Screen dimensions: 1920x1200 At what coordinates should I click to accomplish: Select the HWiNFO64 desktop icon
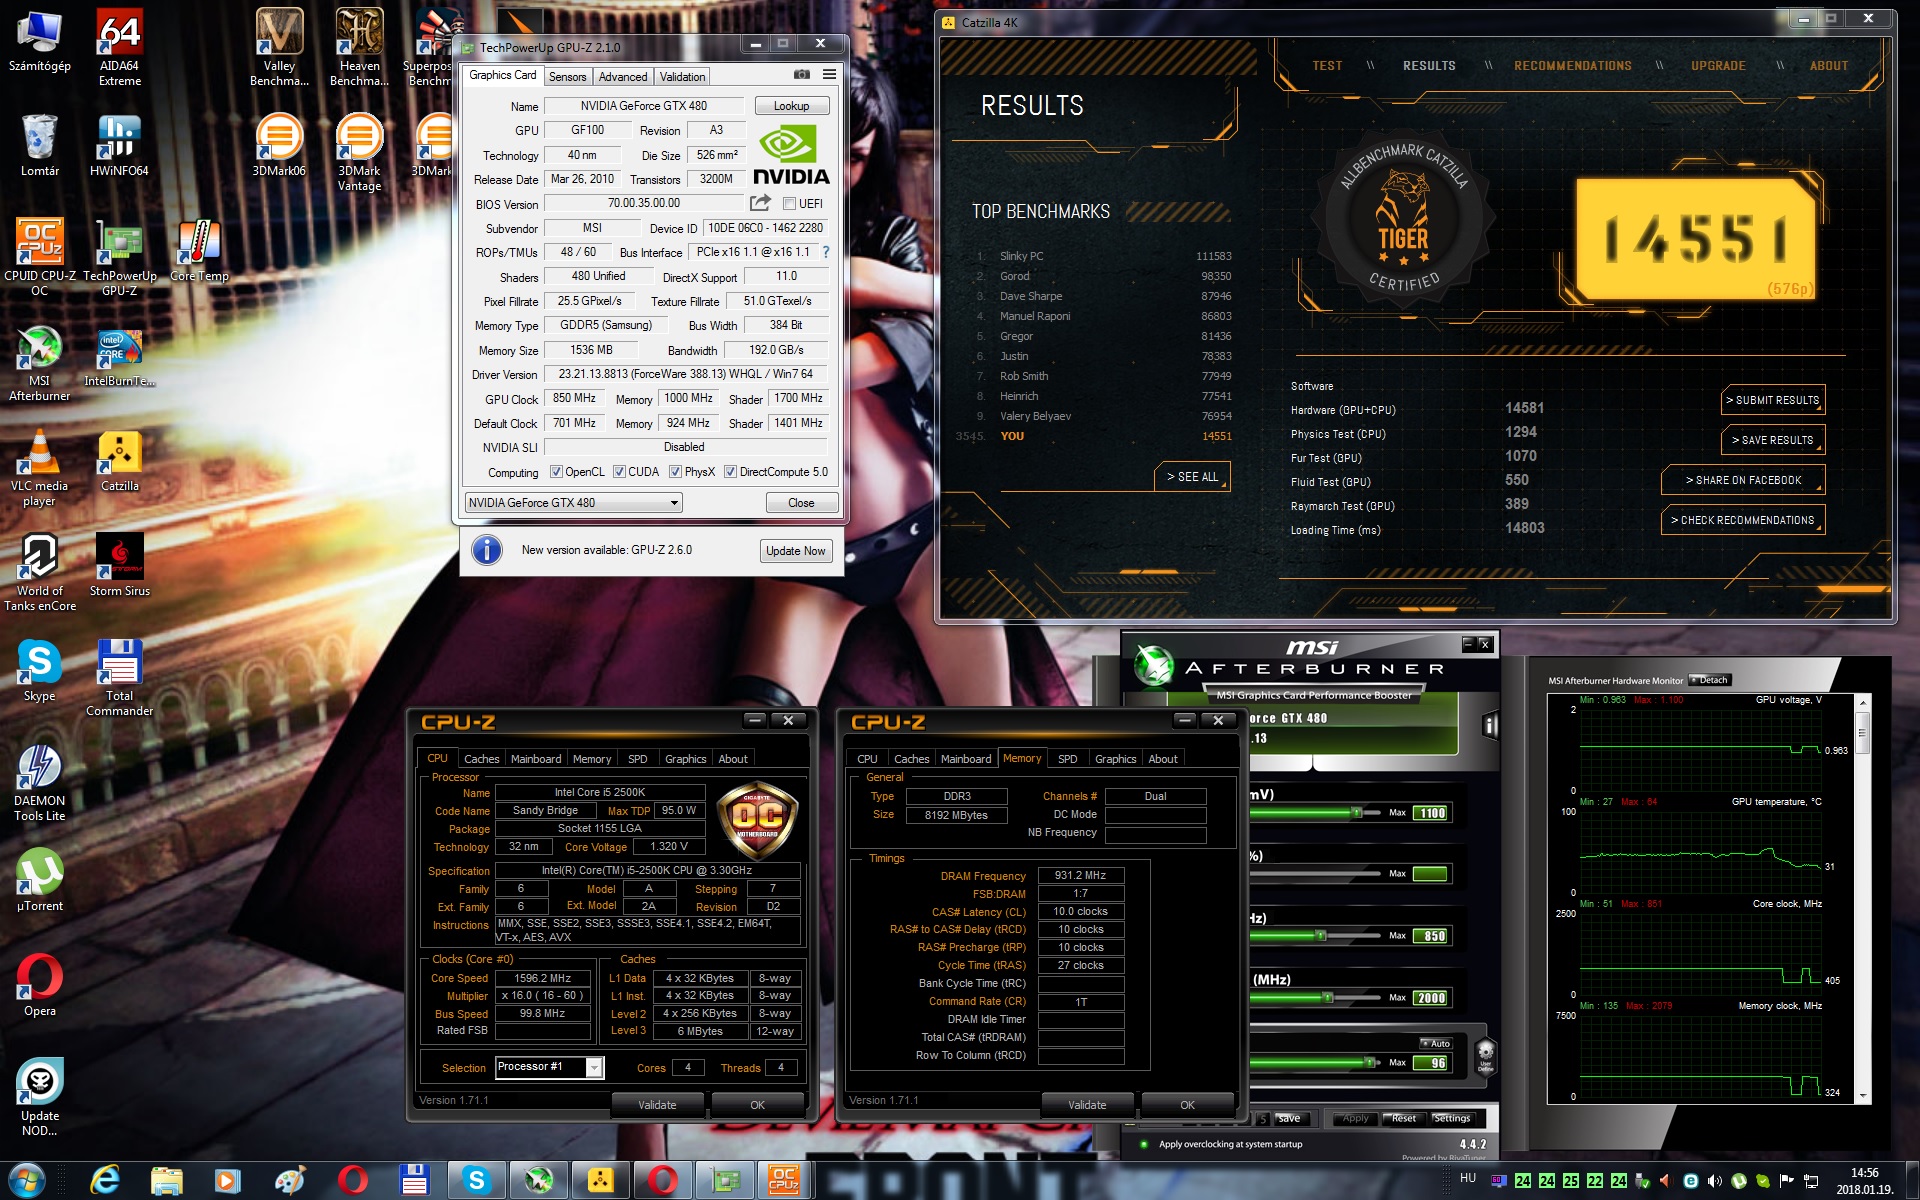coord(119,146)
